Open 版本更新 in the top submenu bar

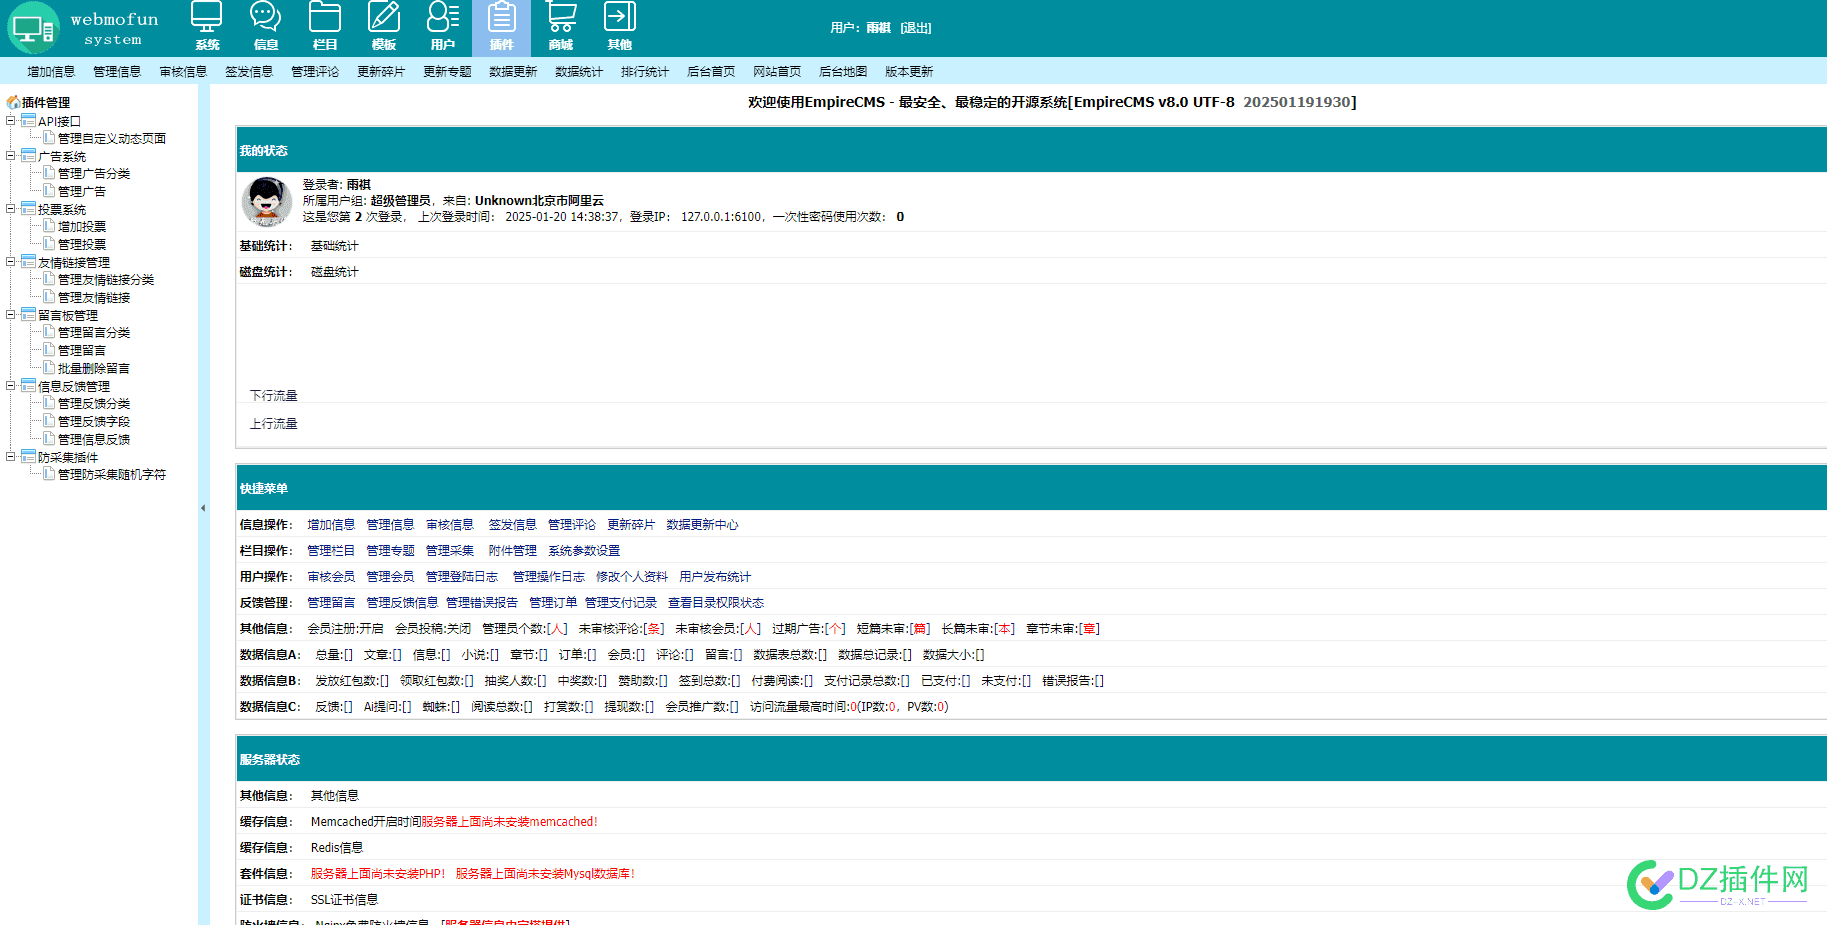909,71
